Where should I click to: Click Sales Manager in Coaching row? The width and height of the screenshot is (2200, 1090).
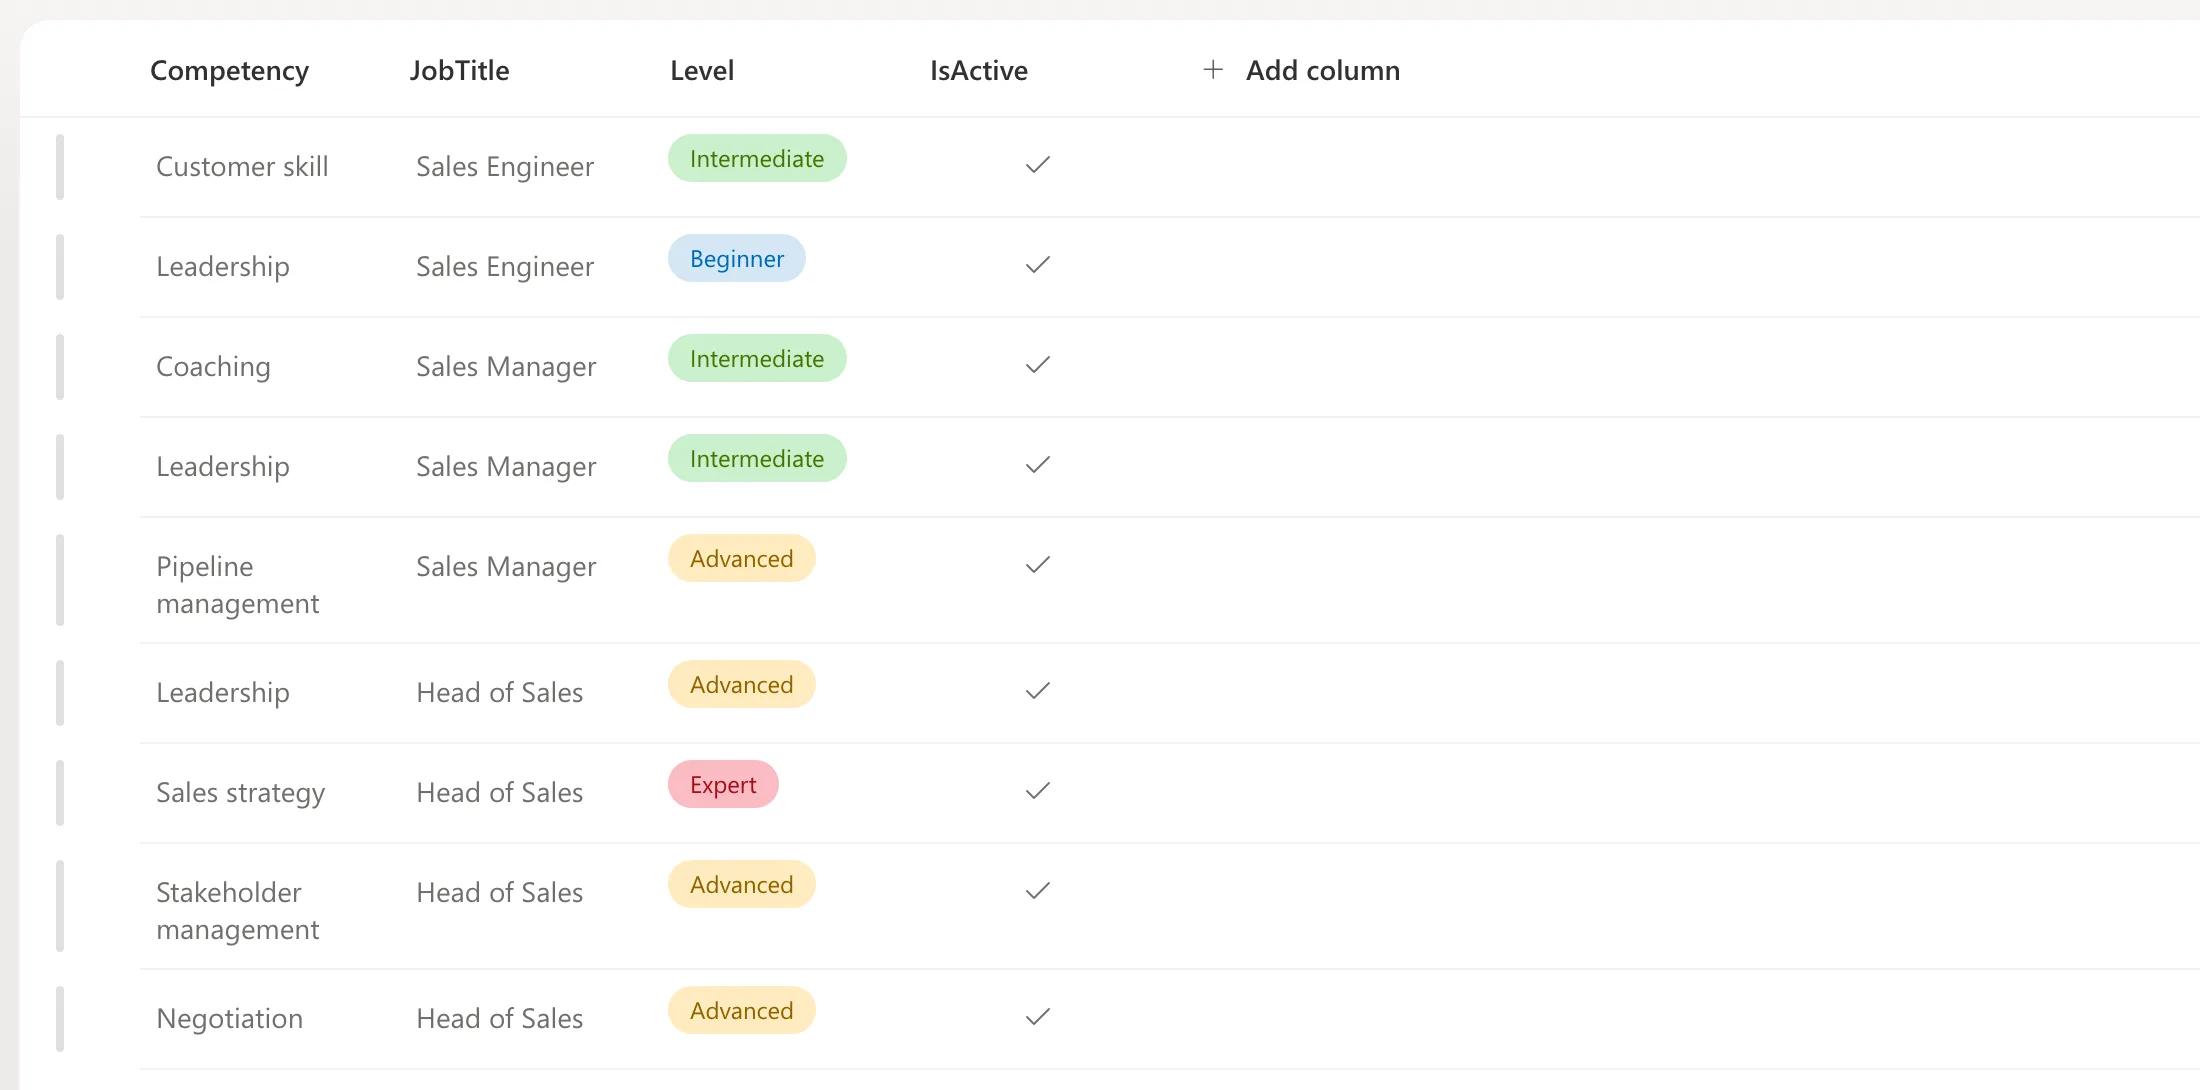coord(506,367)
